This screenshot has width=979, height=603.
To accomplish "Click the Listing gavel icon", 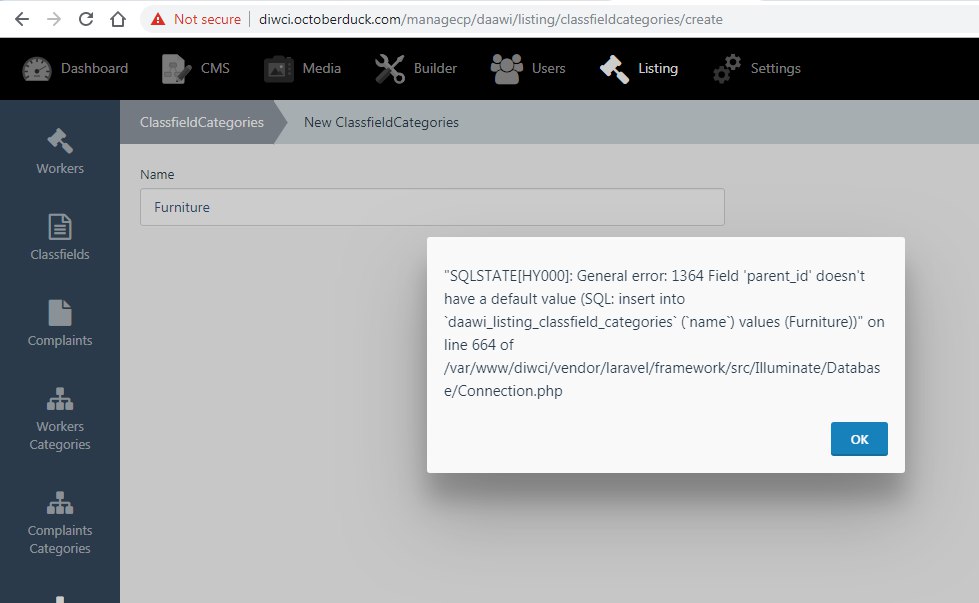I will [x=614, y=69].
